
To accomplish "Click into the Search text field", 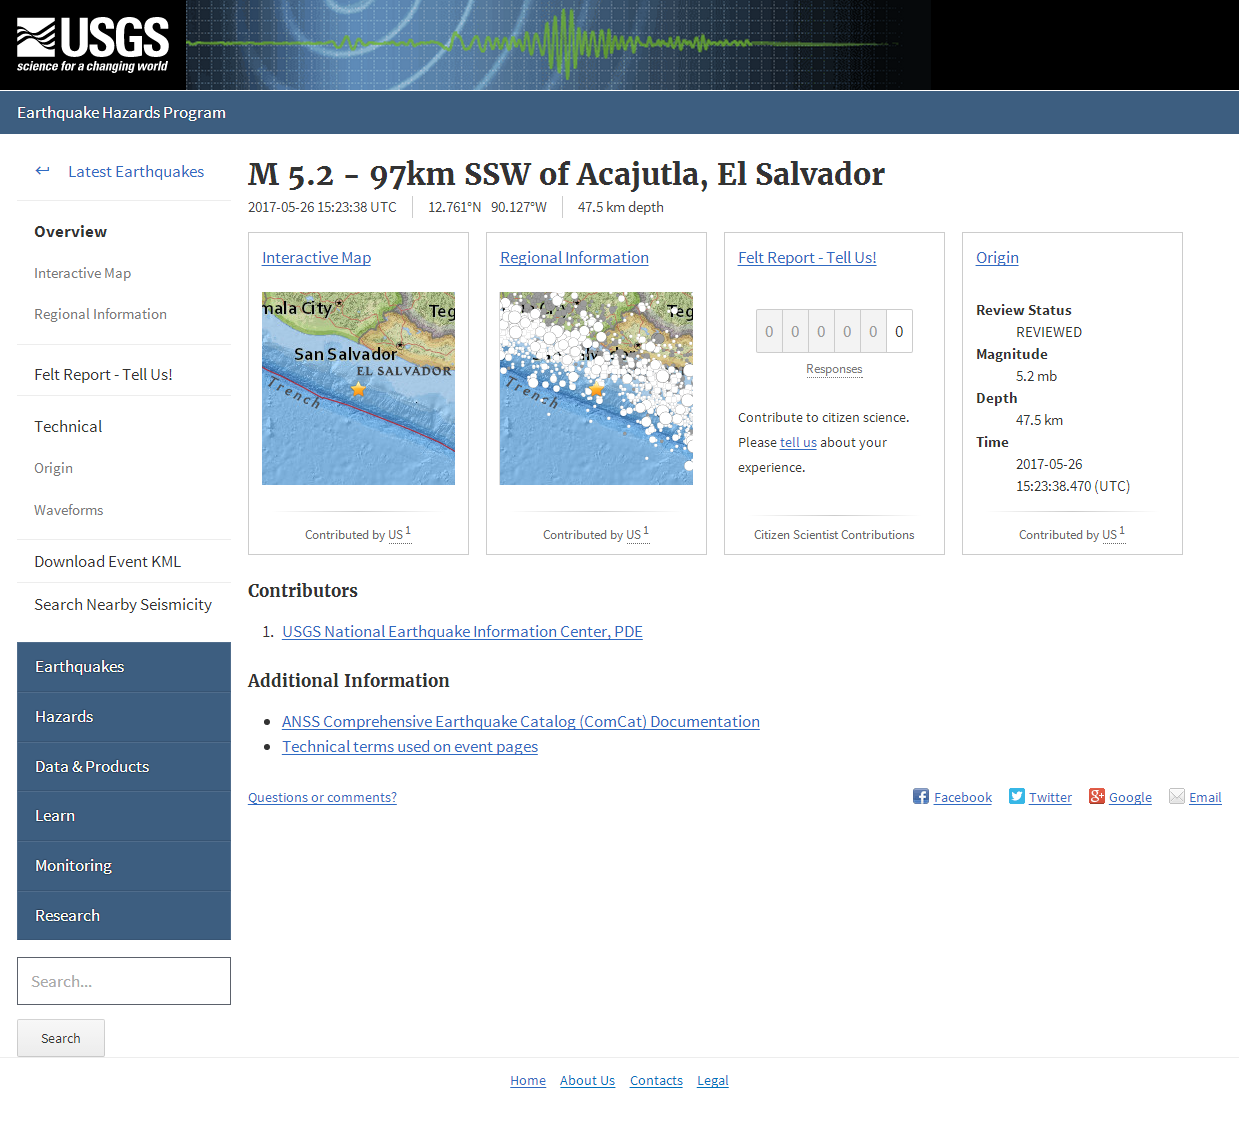I will (x=124, y=981).
